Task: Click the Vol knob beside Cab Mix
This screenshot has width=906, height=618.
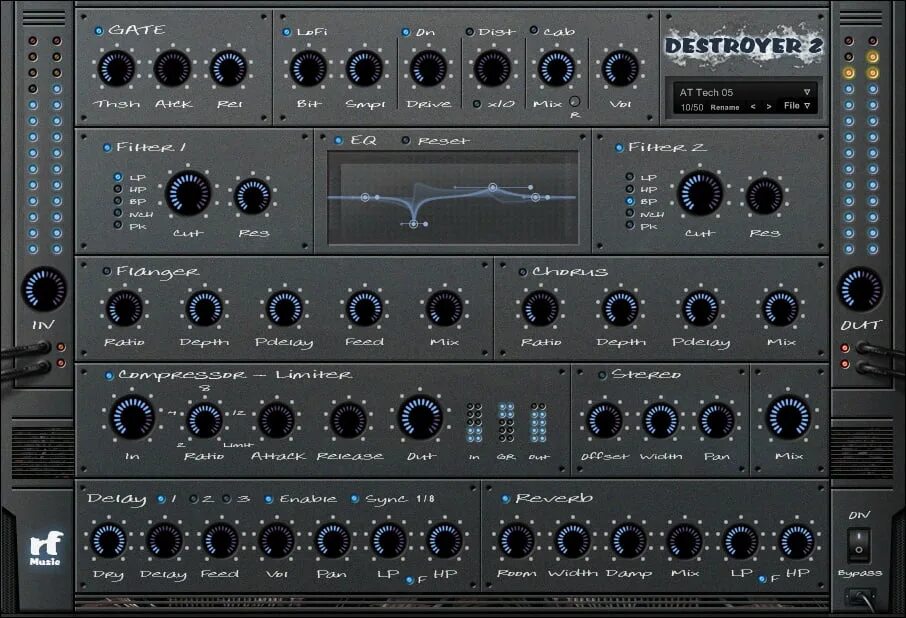Action: click(x=620, y=68)
